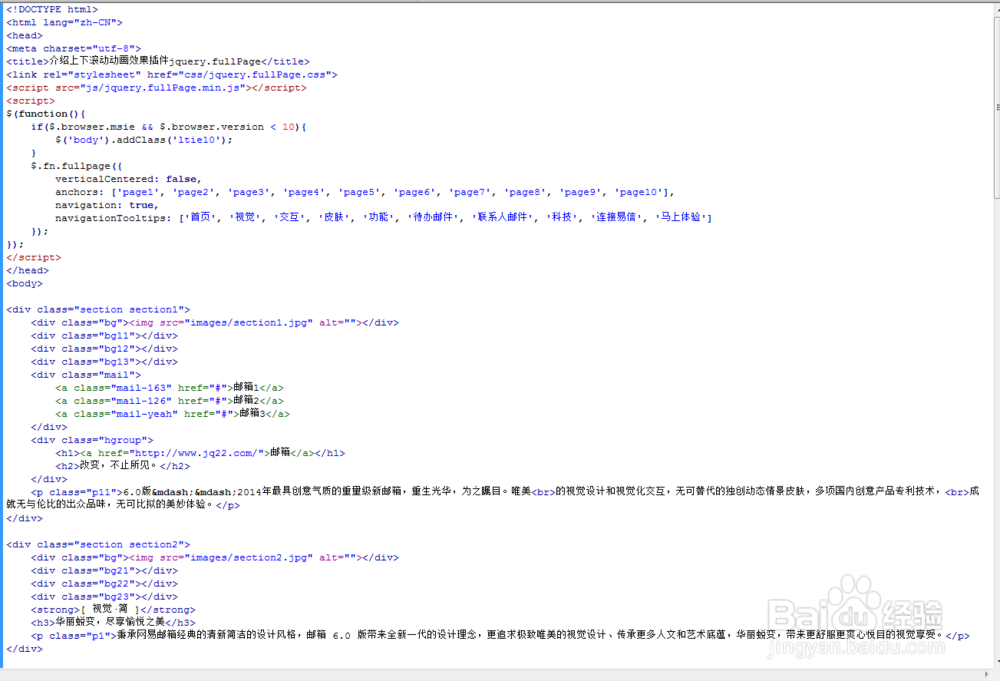Click the p class="p1" paragraph line
Screen dimensions: 1000x681
pyautogui.click(x=500, y=636)
